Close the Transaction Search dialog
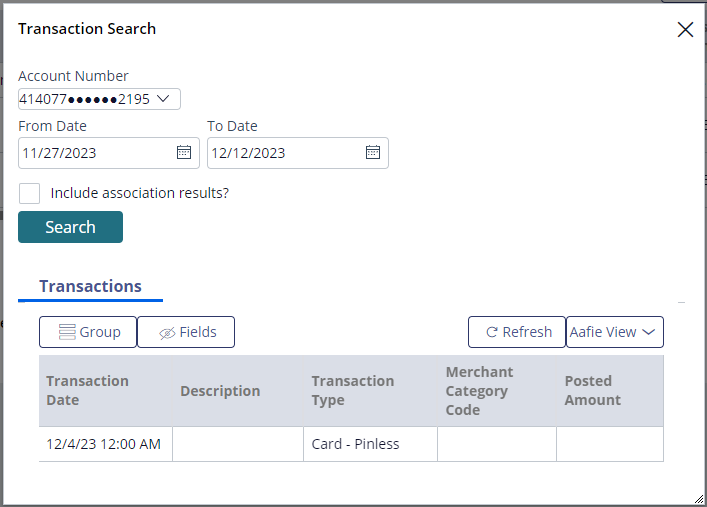 (x=685, y=30)
